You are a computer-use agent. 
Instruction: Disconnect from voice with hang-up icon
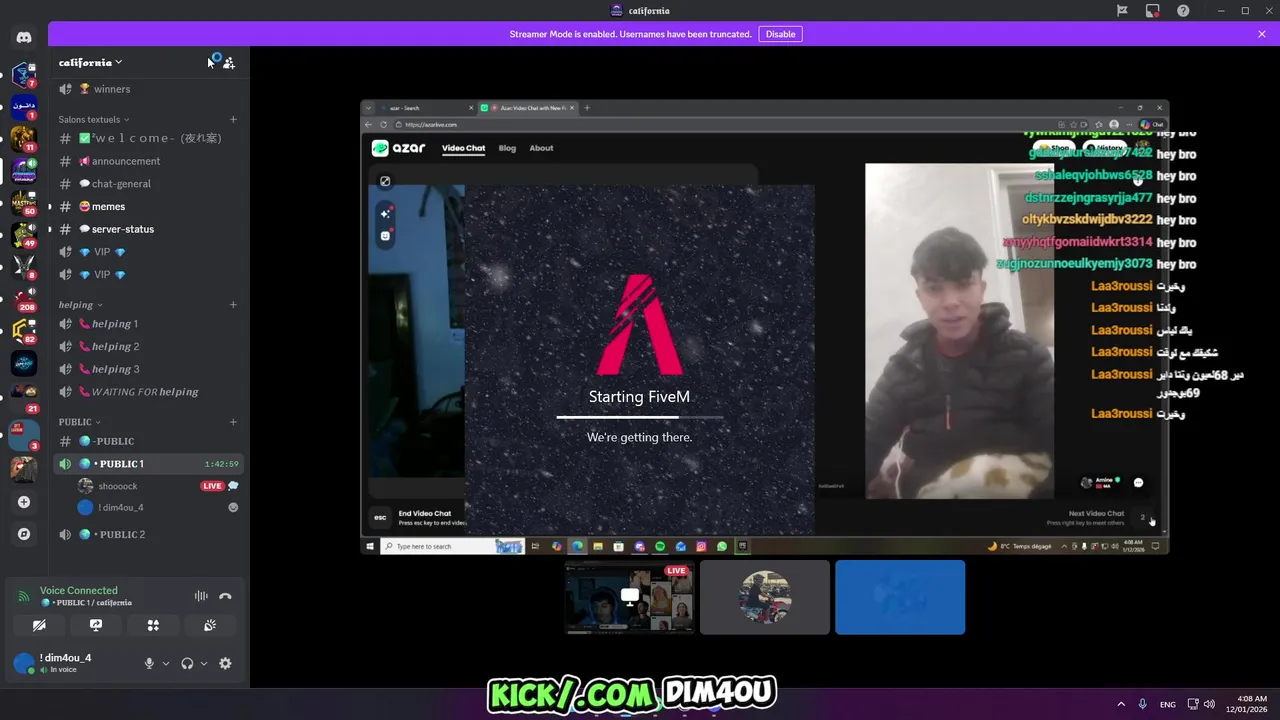pos(225,596)
